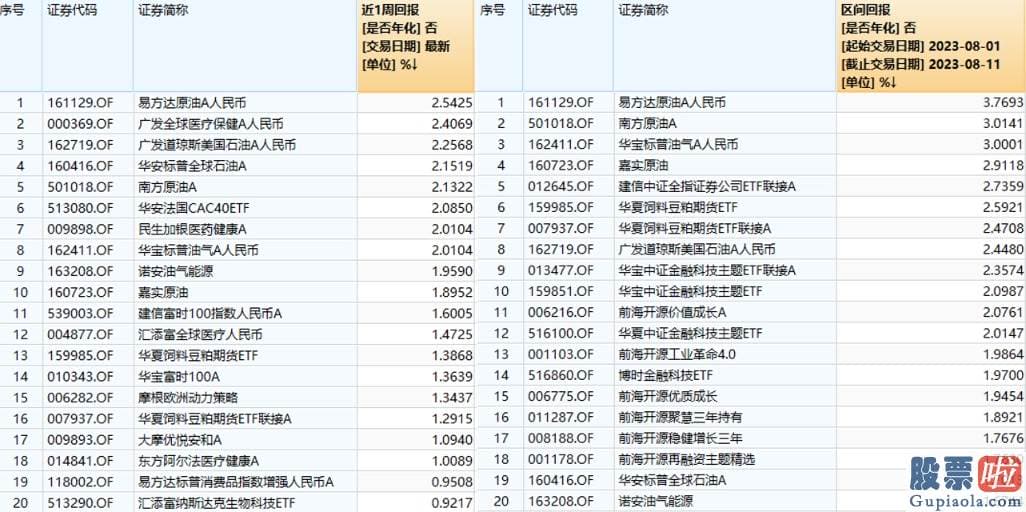Select fund code 006282.OF
Viewport: 1026px width, 512px height.
point(80,397)
